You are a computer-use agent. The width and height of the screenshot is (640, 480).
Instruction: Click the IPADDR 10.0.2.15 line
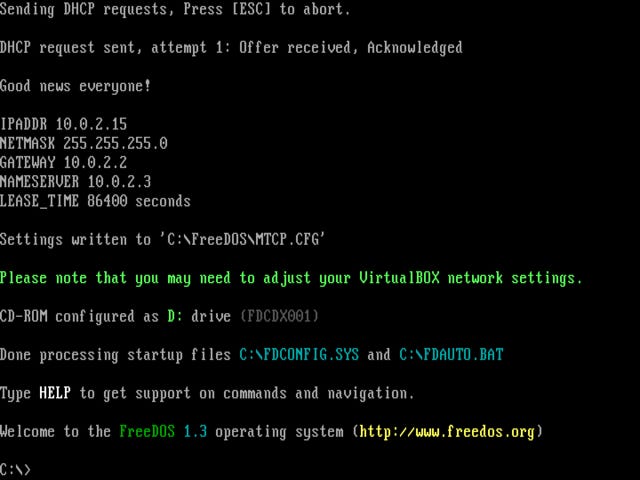click(64, 124)
